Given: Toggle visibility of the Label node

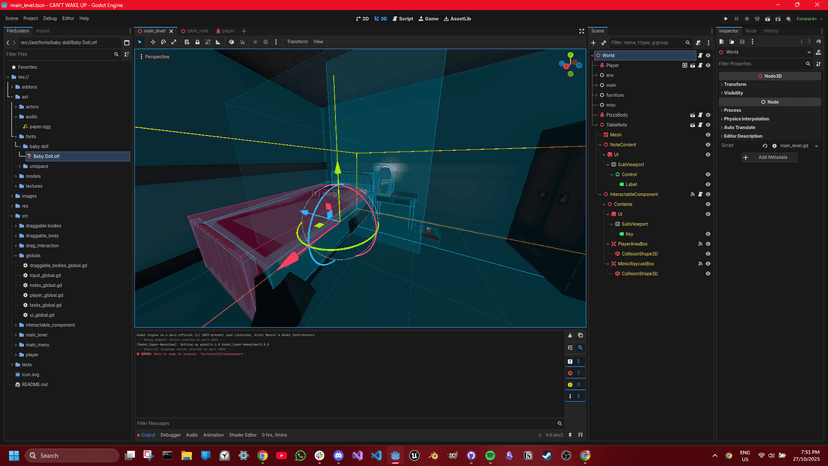Looking at the screenshot, I should click(708, 184).
